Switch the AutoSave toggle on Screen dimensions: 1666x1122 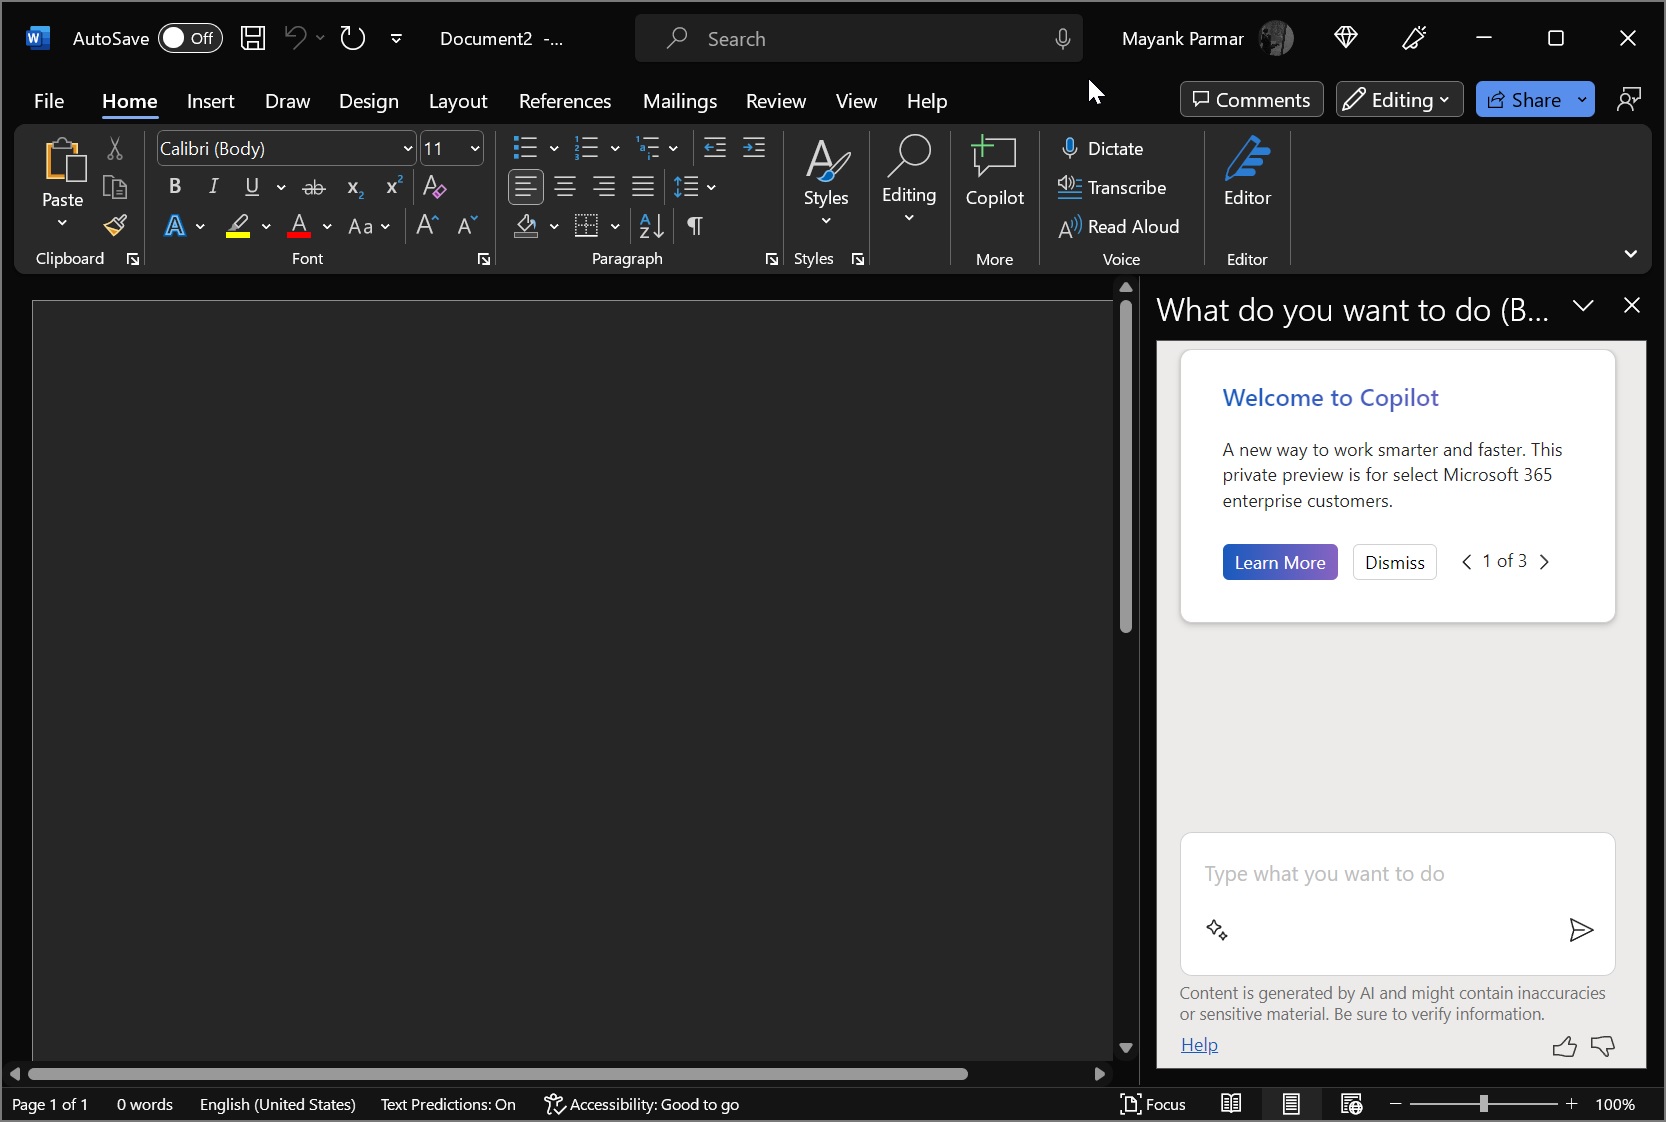189,39
